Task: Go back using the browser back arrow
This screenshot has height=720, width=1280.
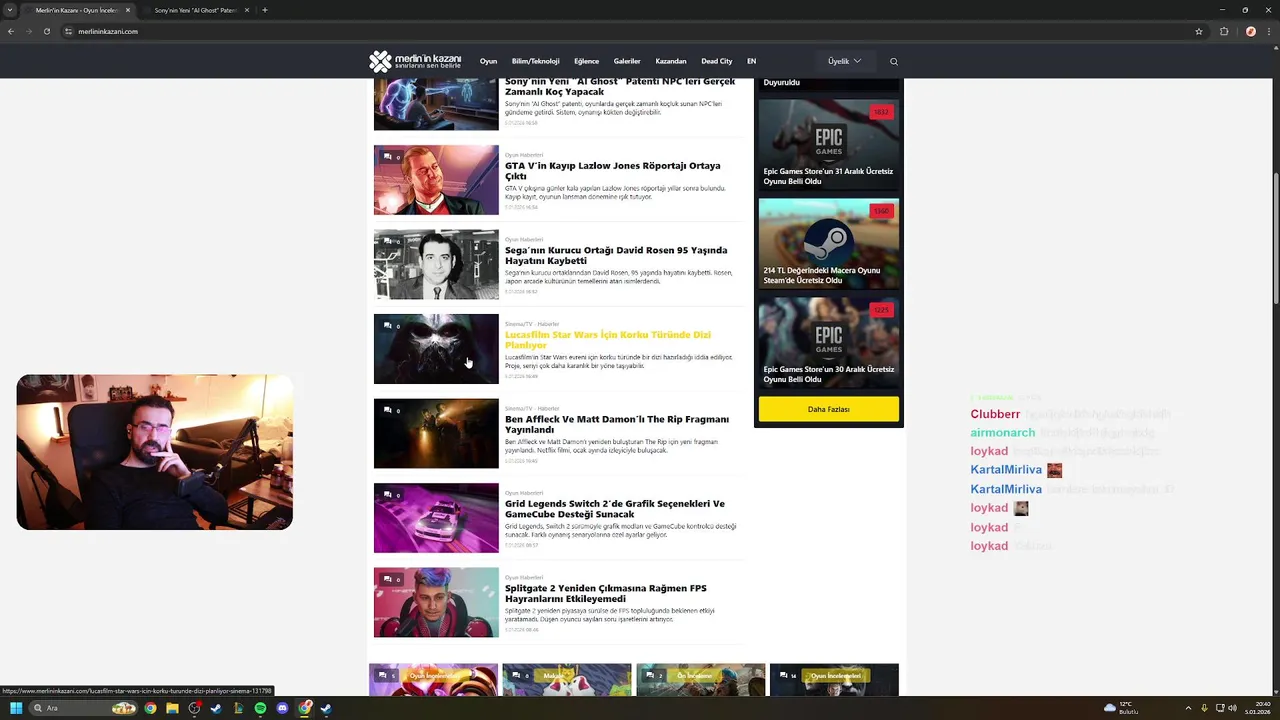Action: pyautogui.click(x=11, y=31)
